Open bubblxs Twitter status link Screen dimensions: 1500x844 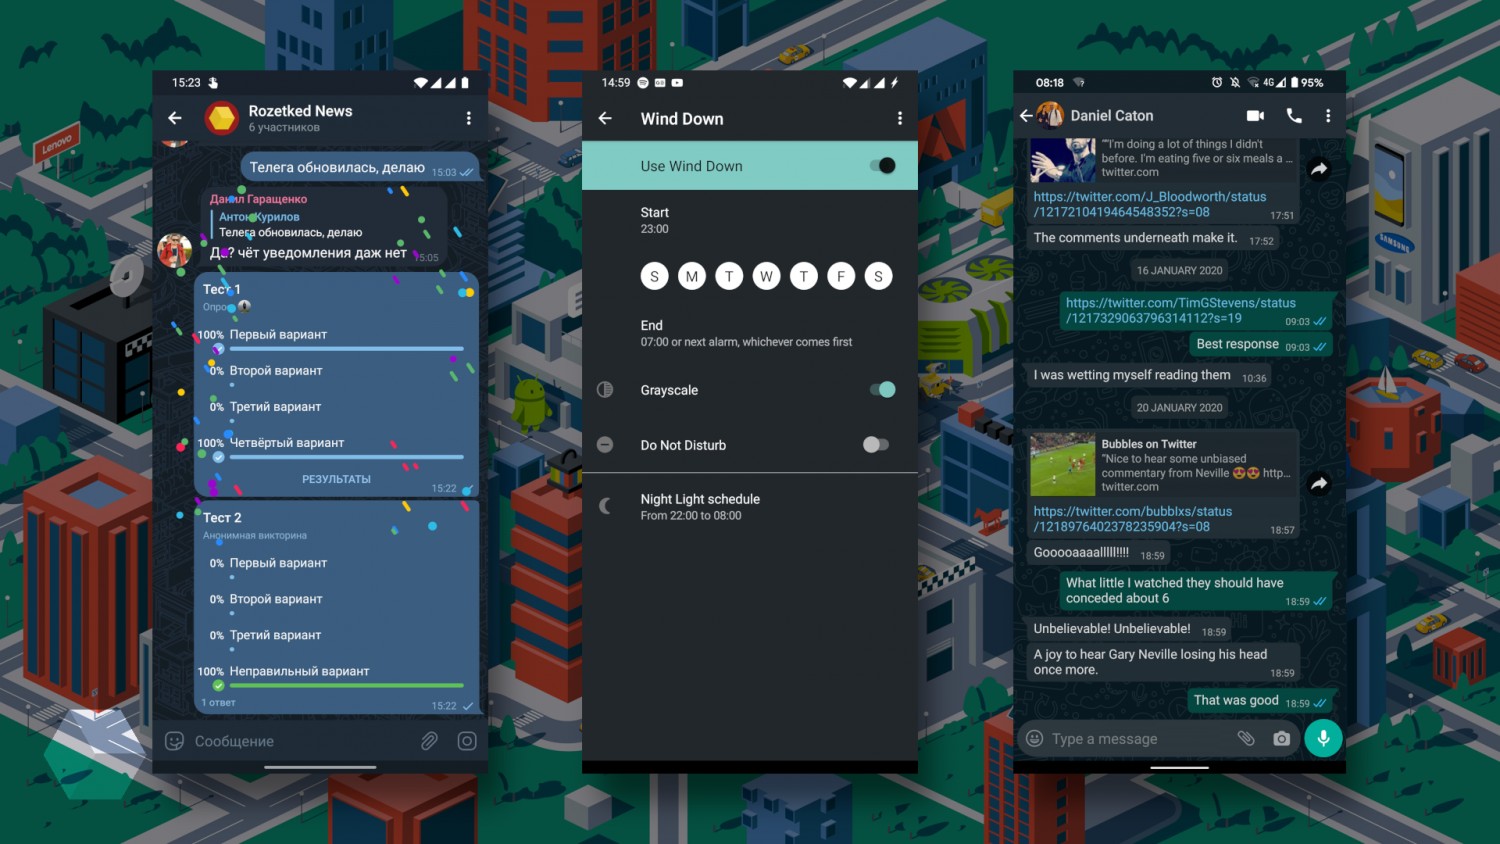(1133, 518)
